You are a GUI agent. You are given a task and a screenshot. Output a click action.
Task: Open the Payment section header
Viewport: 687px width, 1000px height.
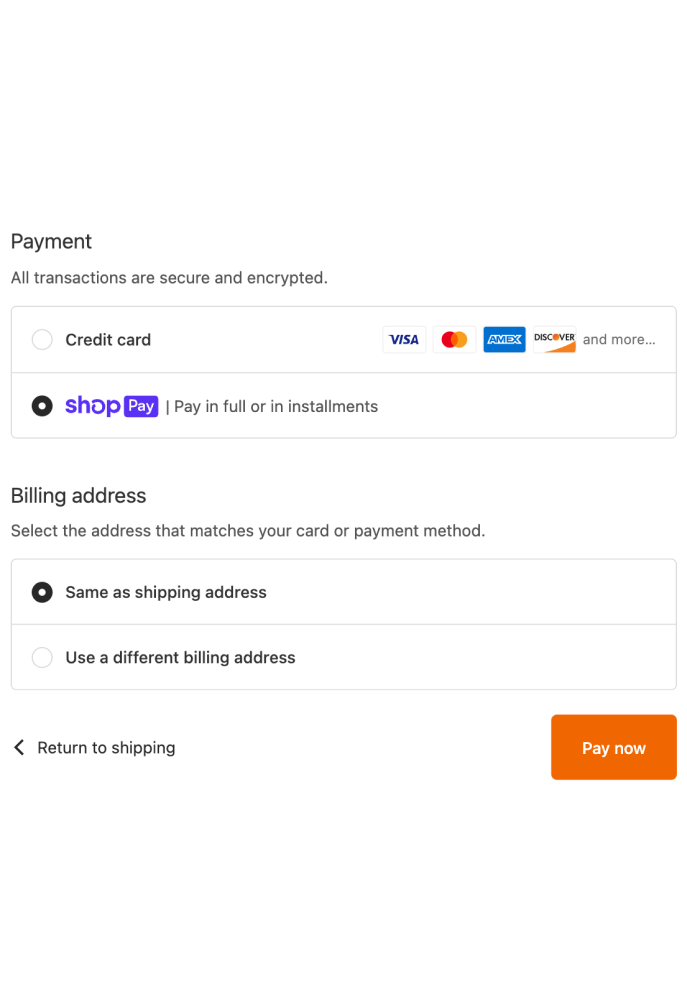(51, 241)
